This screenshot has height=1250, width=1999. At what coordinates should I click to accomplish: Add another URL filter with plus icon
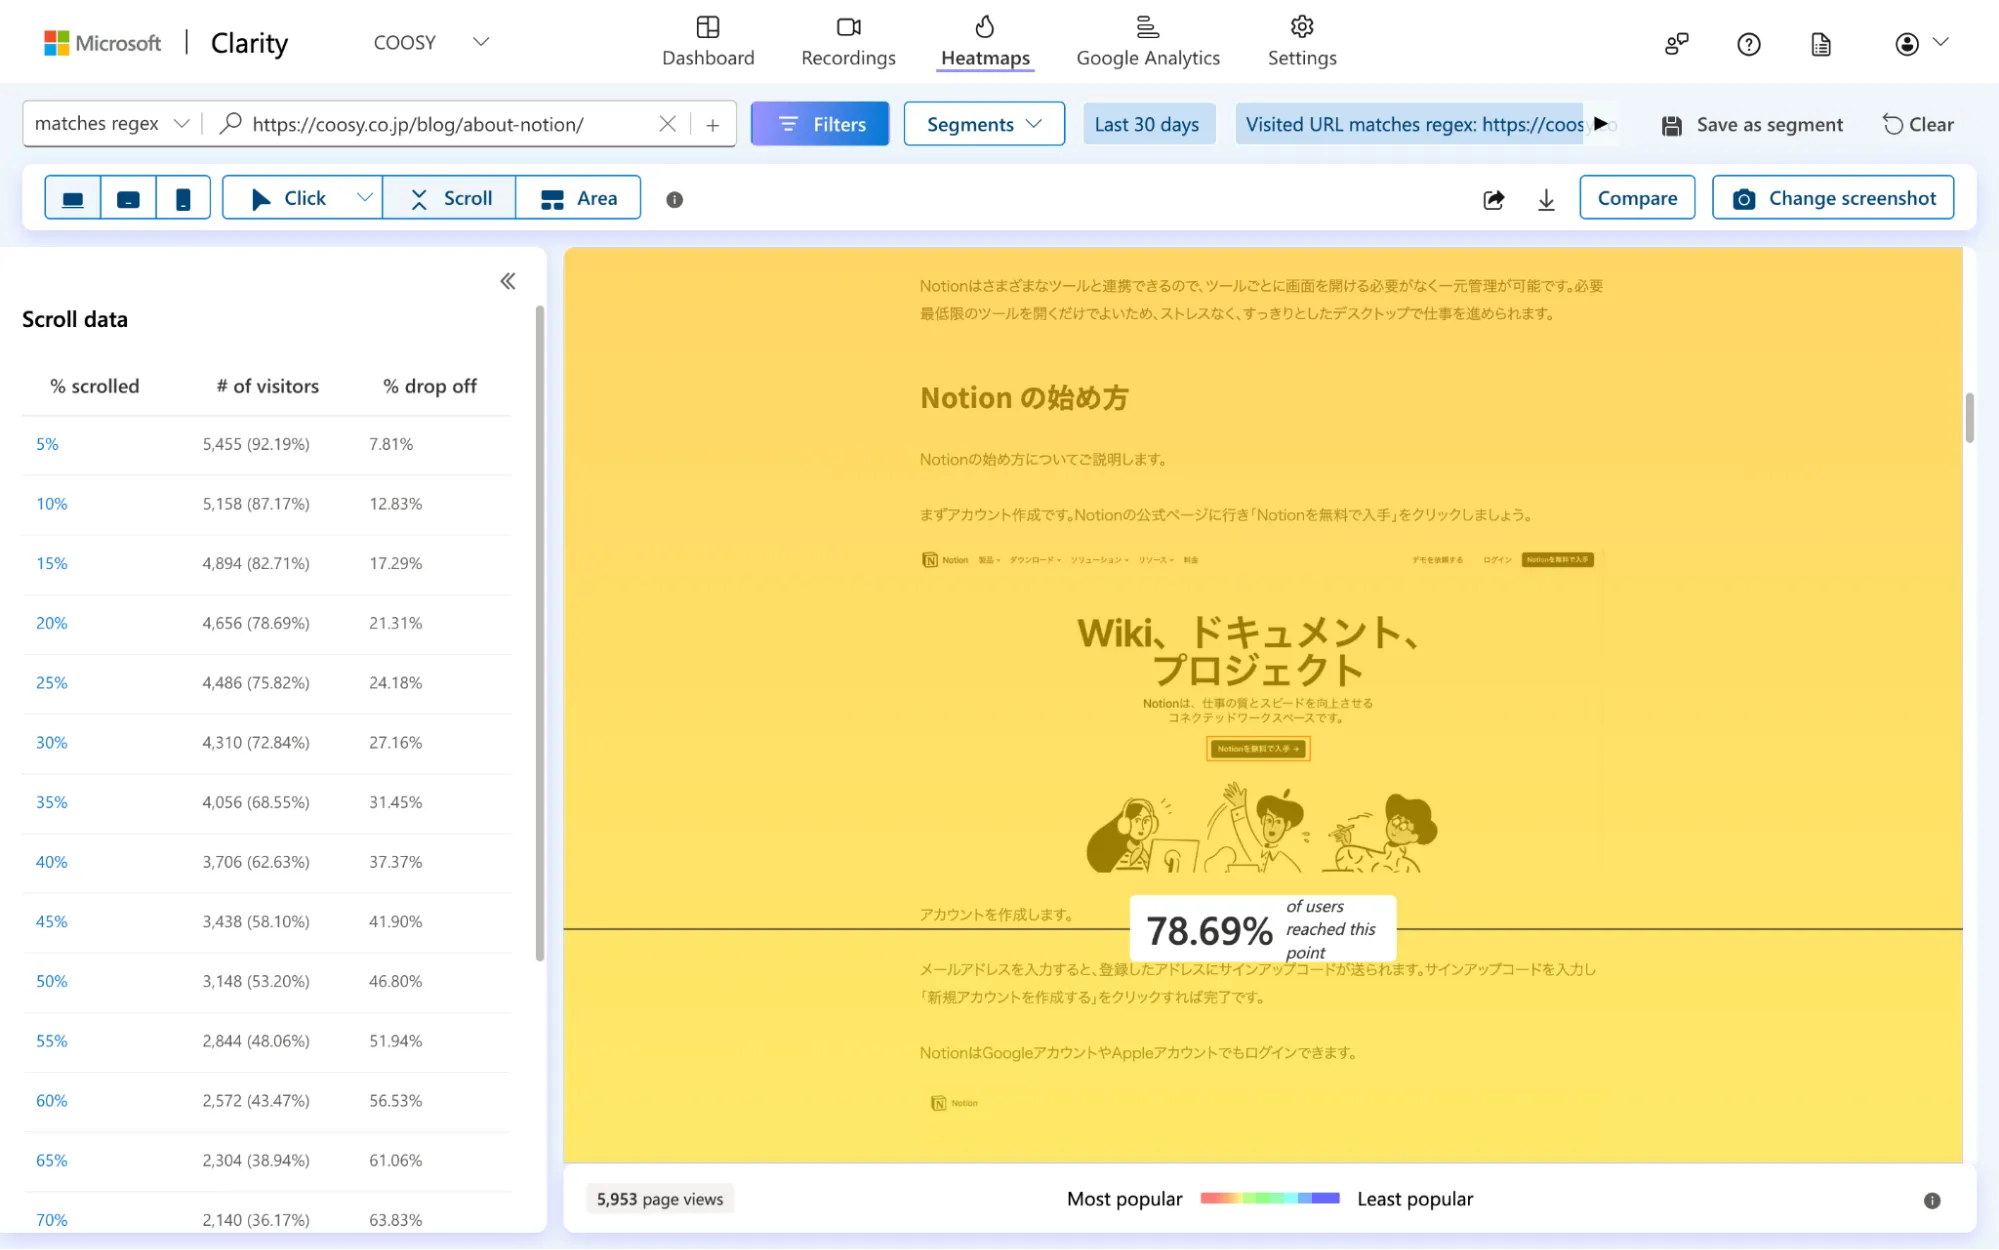pyautogui.click(x=712, y=125)
